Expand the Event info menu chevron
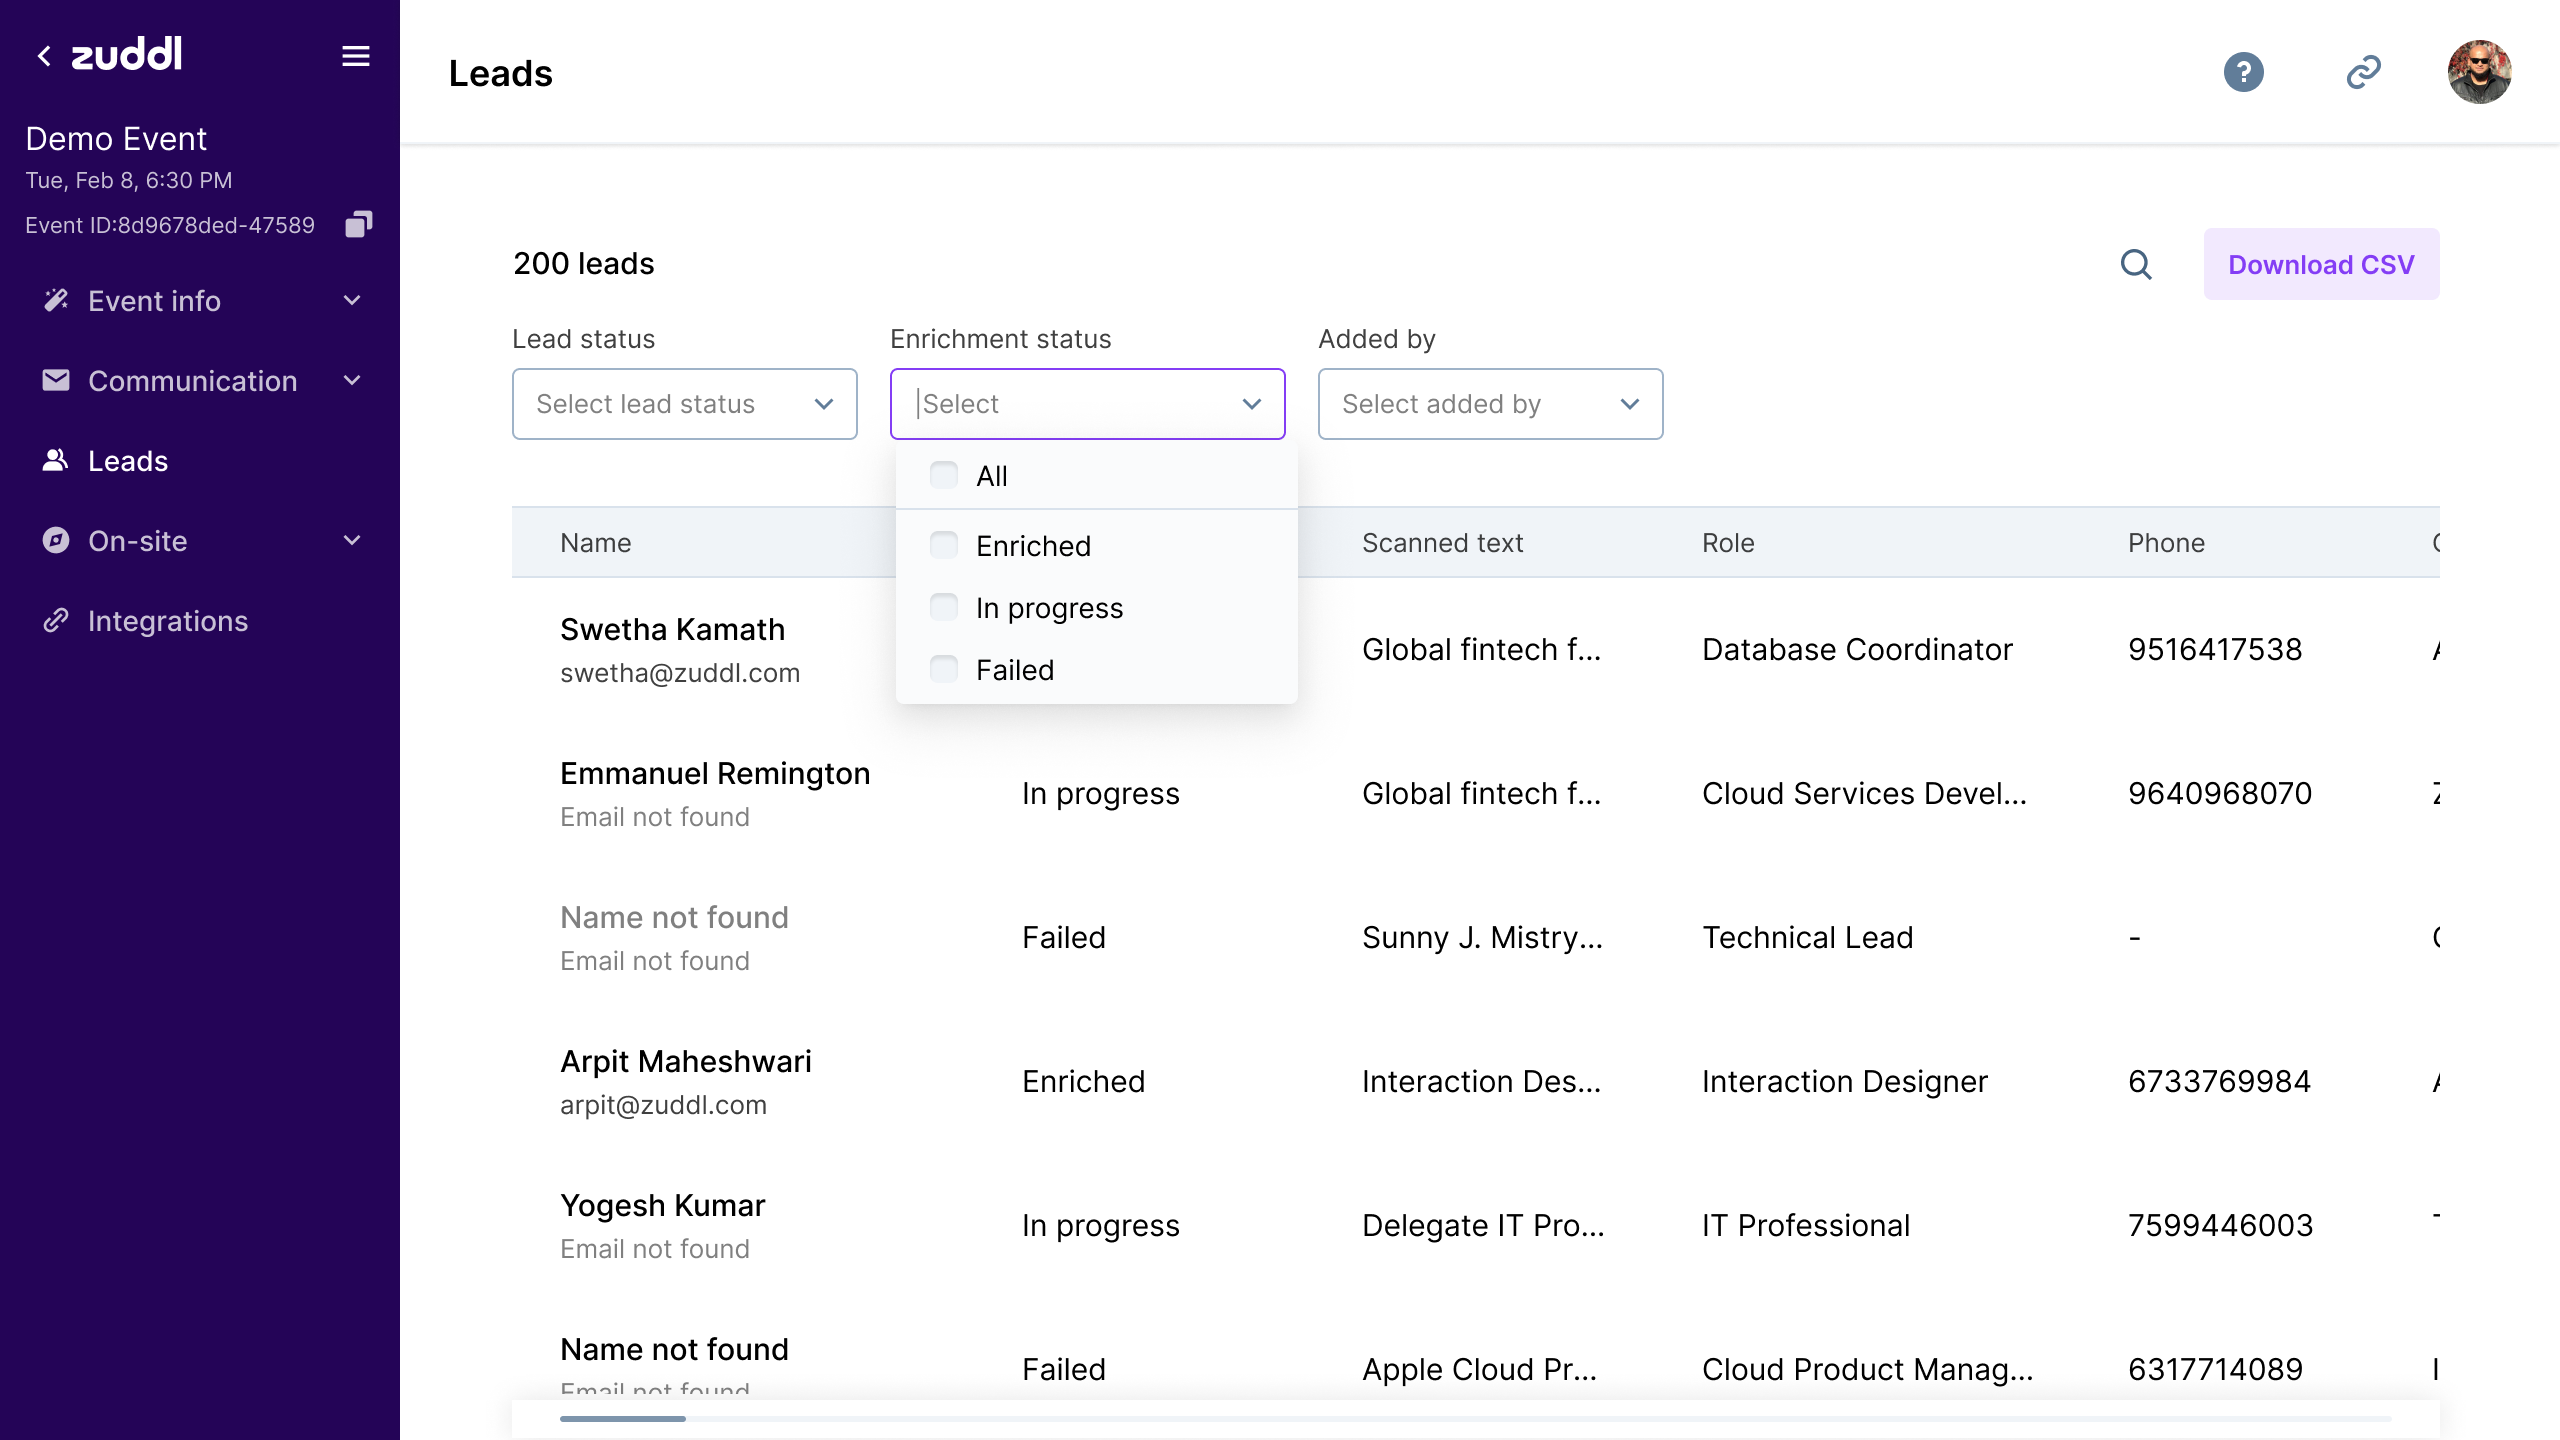Image resolution: width=2560 pixels, height=1440 pixels. click(x=352, y=301)
